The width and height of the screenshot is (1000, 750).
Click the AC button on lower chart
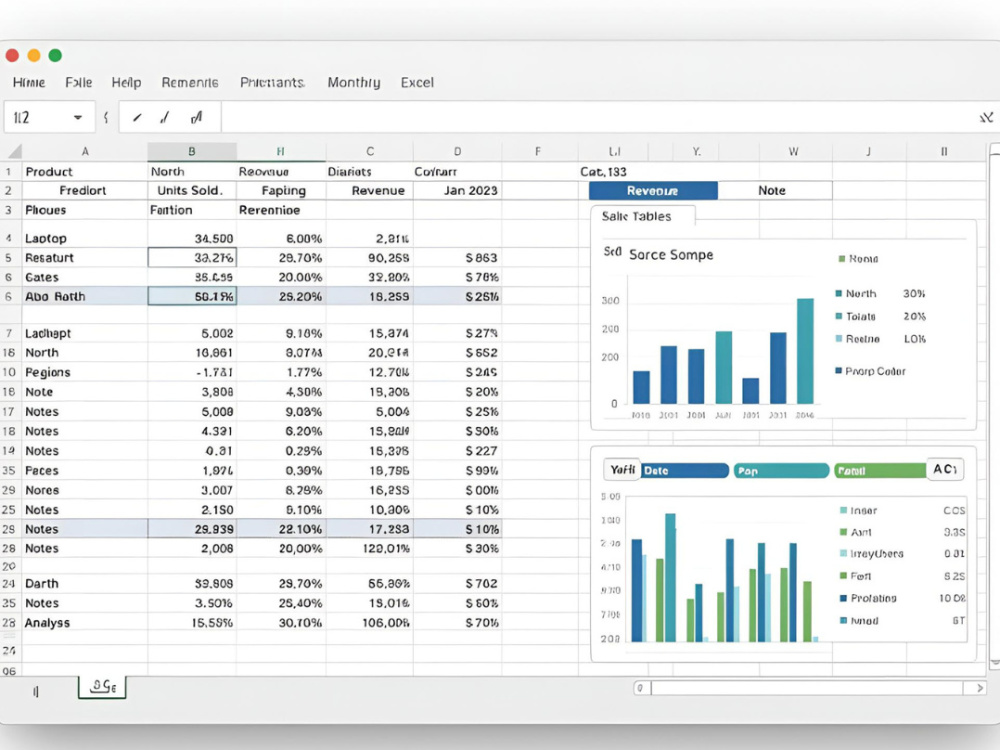pos(945,469)
